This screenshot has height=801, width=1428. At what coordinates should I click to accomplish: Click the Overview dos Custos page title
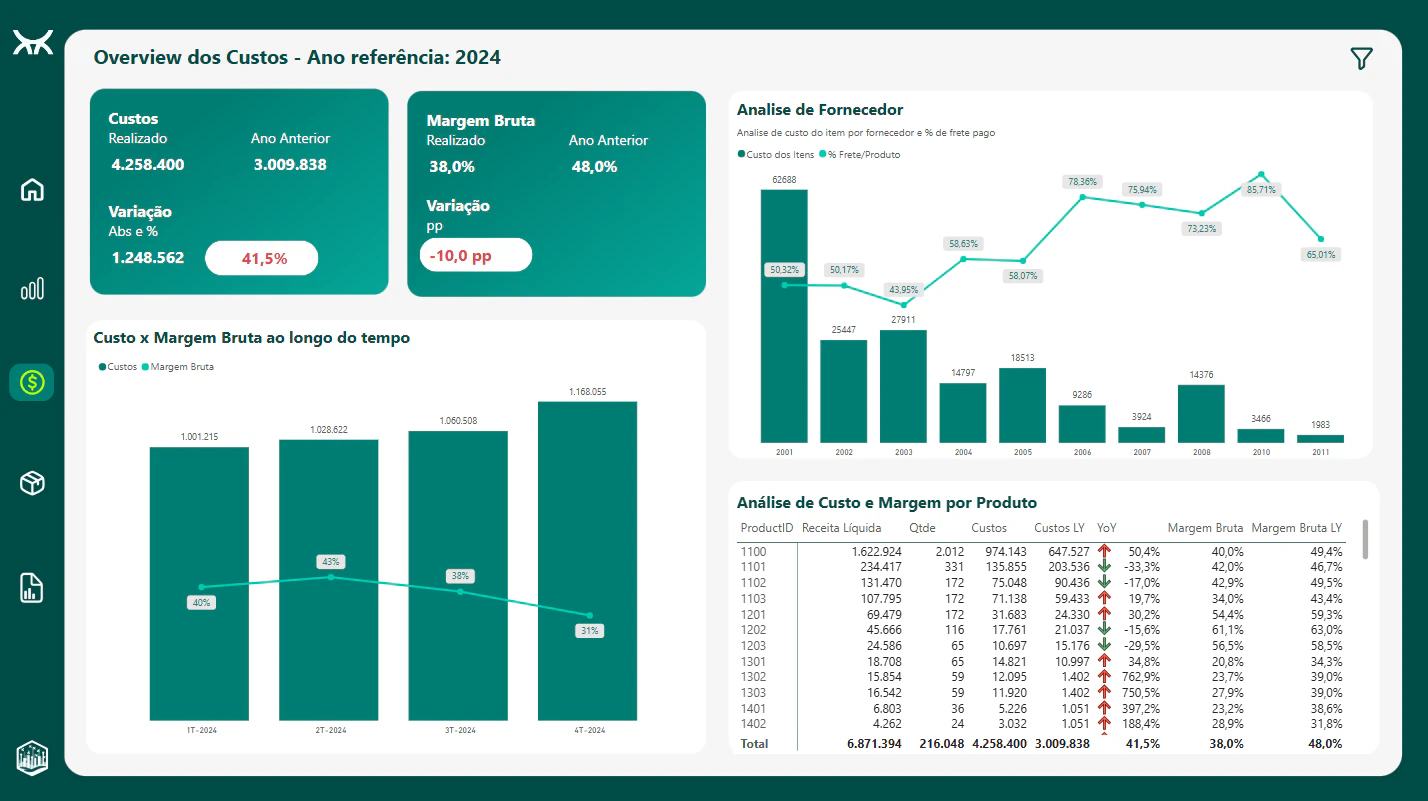pyautogui.click(x=297, y=58)
